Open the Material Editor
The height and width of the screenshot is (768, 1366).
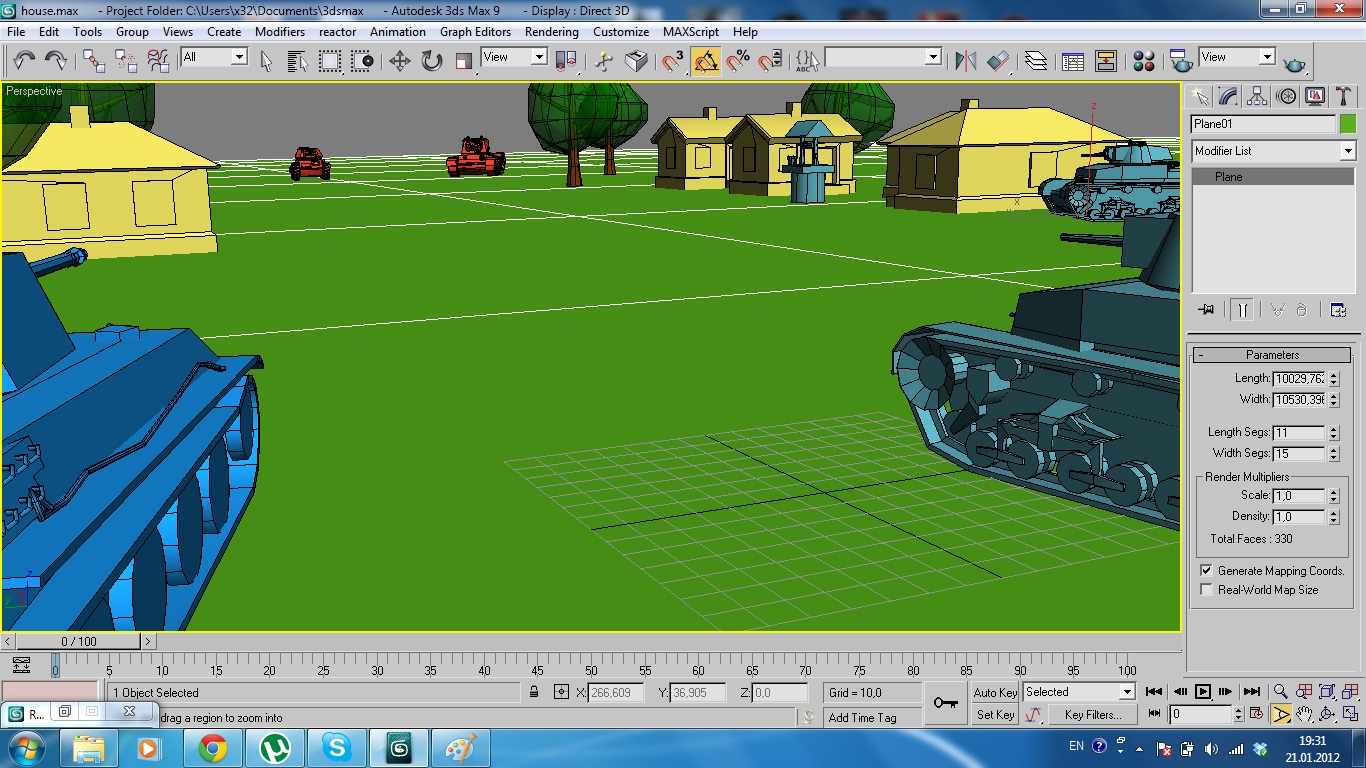pos(1144,61)
